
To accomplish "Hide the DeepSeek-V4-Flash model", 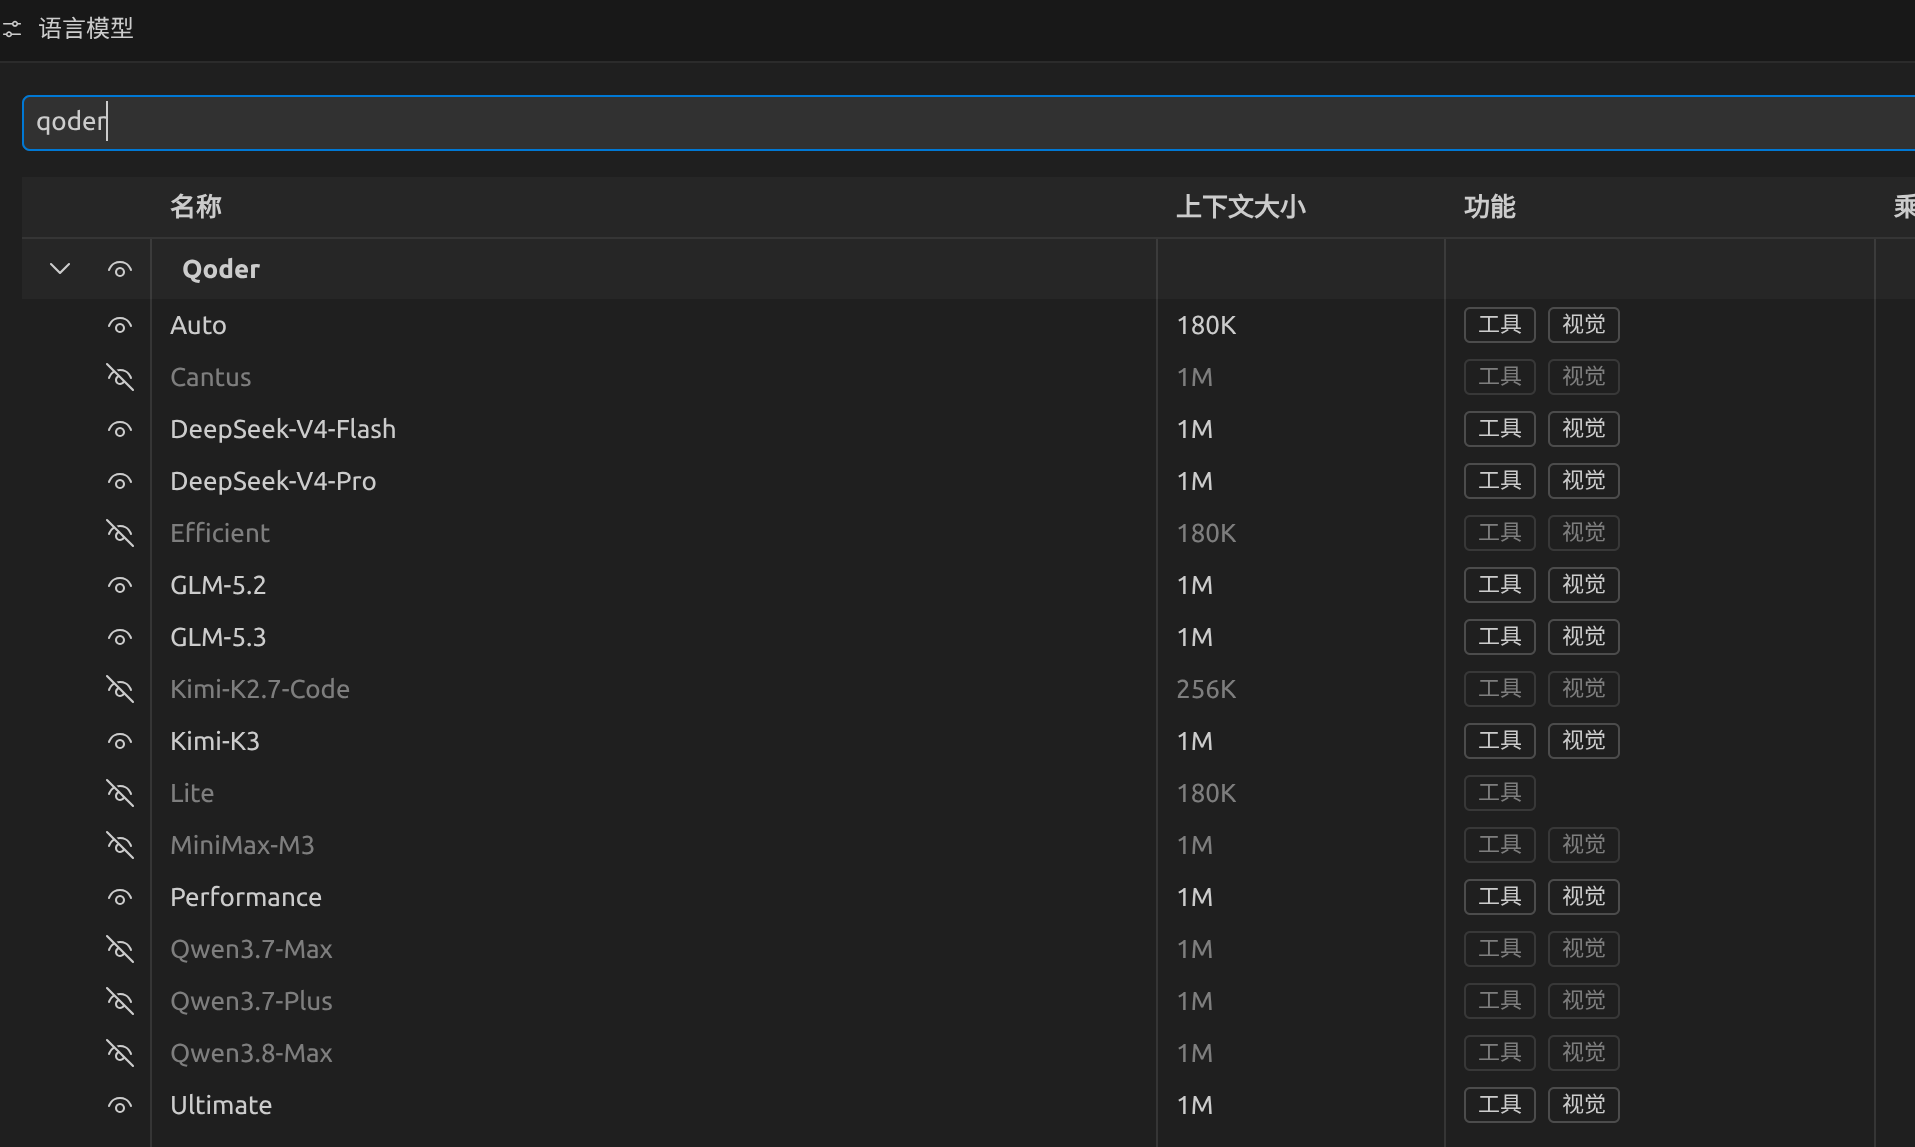I will pyautogui.click(x=120, y=429).
